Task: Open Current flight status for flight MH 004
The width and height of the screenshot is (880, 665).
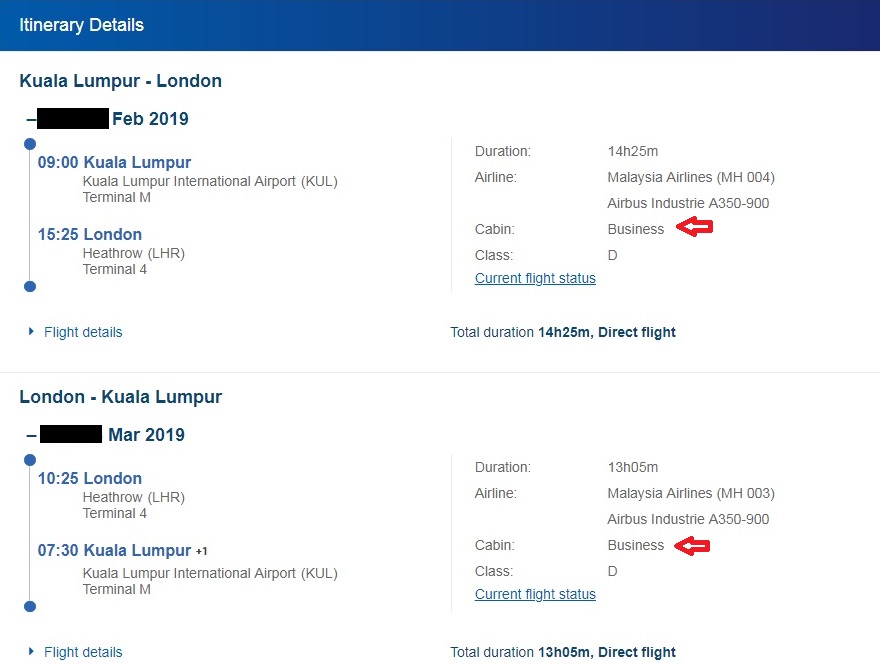Action: click(x=535, y=278)
